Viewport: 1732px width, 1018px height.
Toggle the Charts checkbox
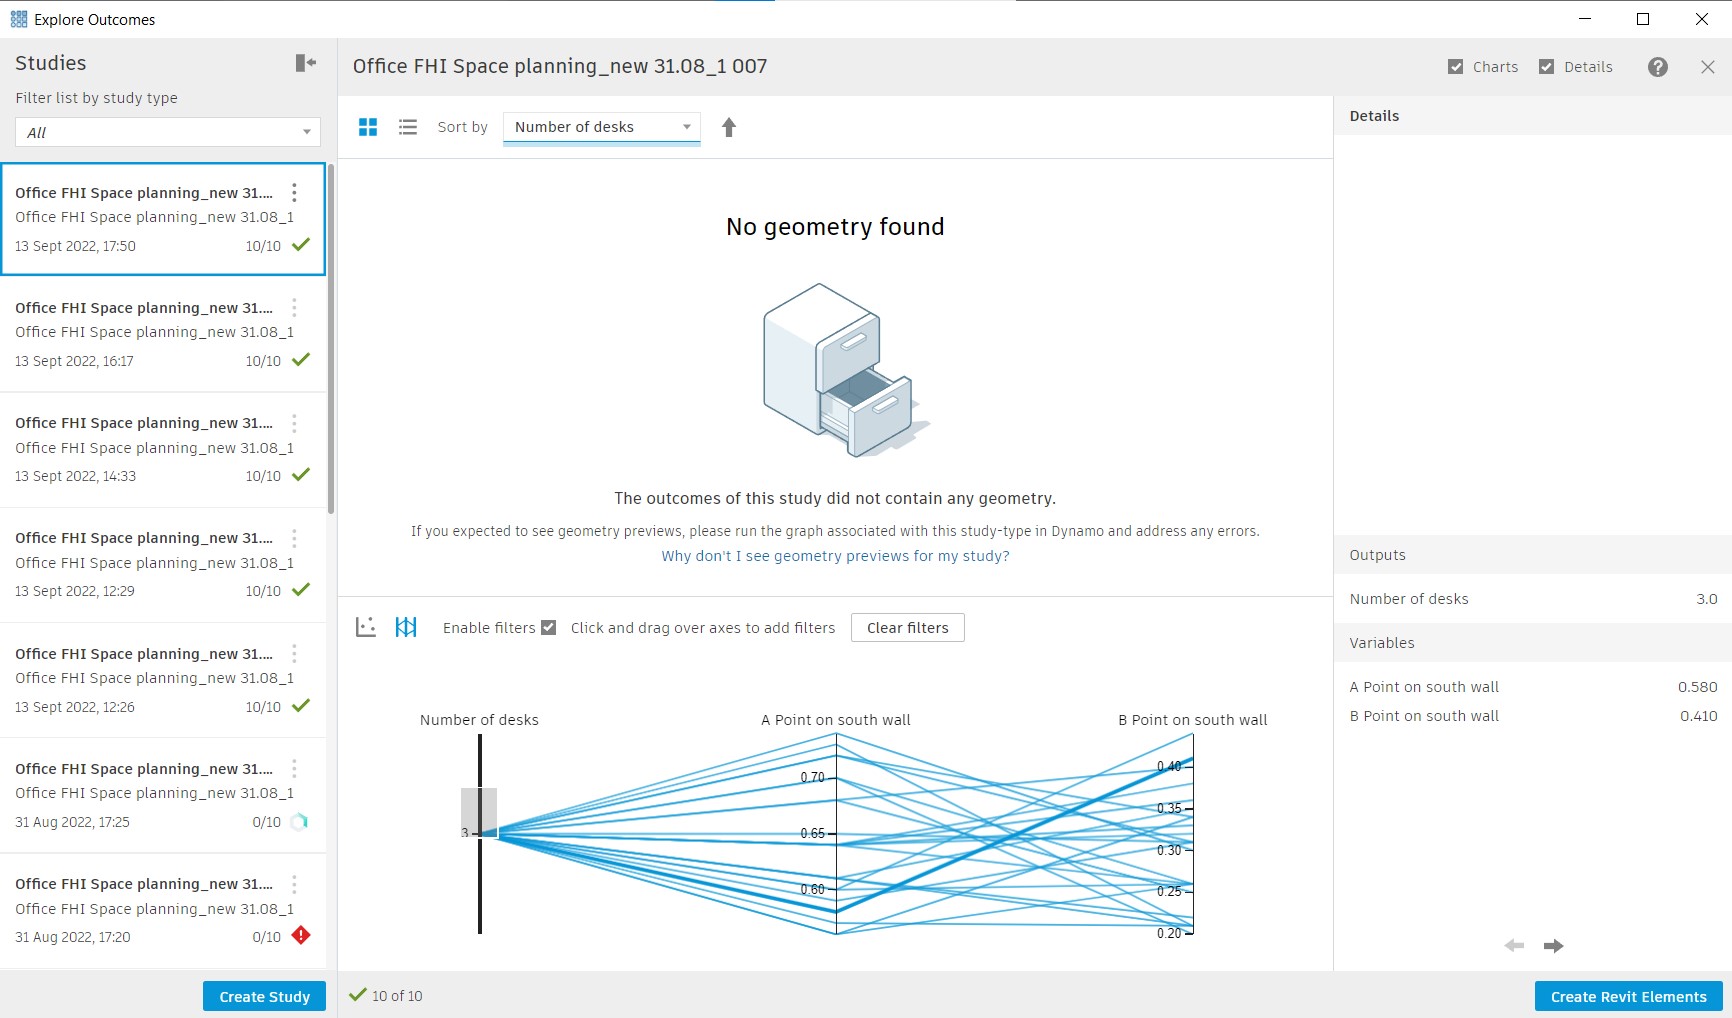[1456, 67]
